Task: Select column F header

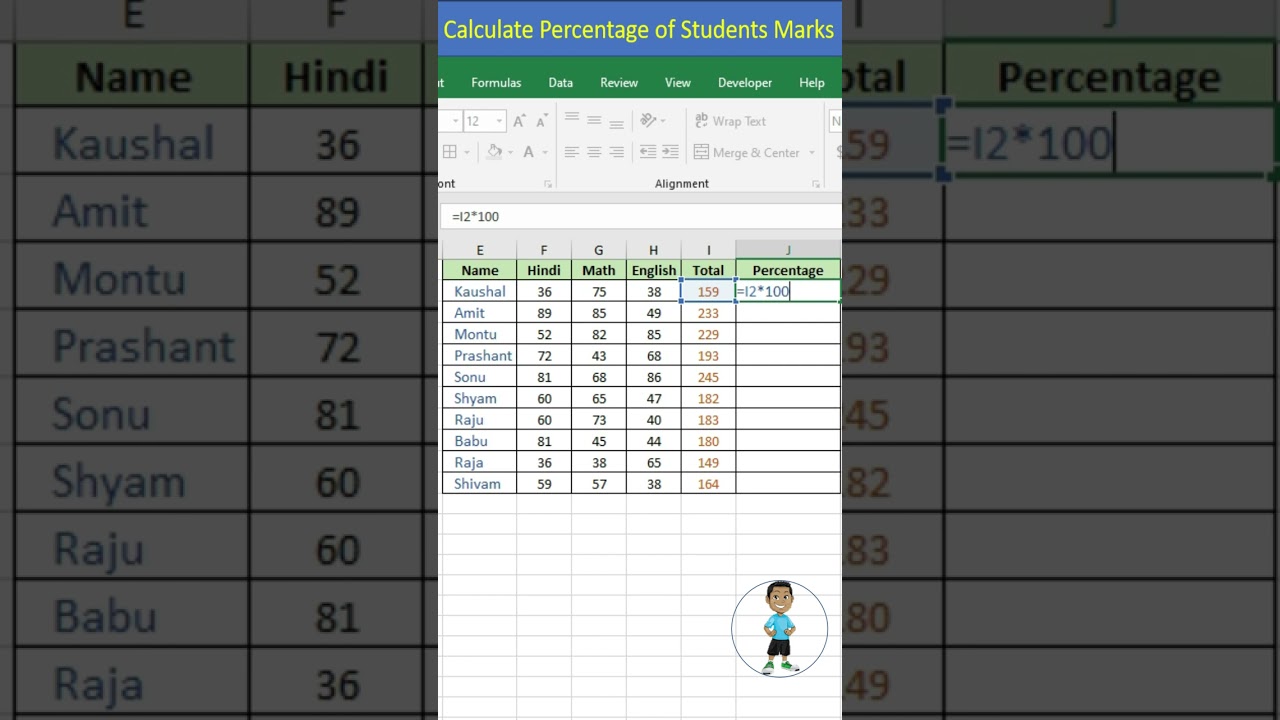Action: (x=544, y=250)
